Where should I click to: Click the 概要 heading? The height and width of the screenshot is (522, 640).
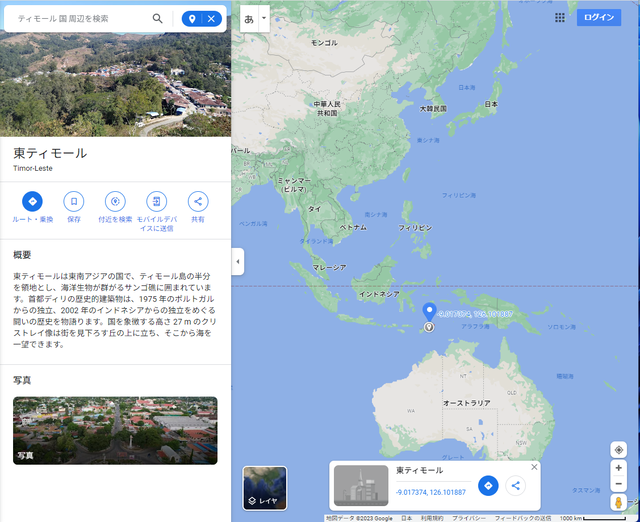22,255
